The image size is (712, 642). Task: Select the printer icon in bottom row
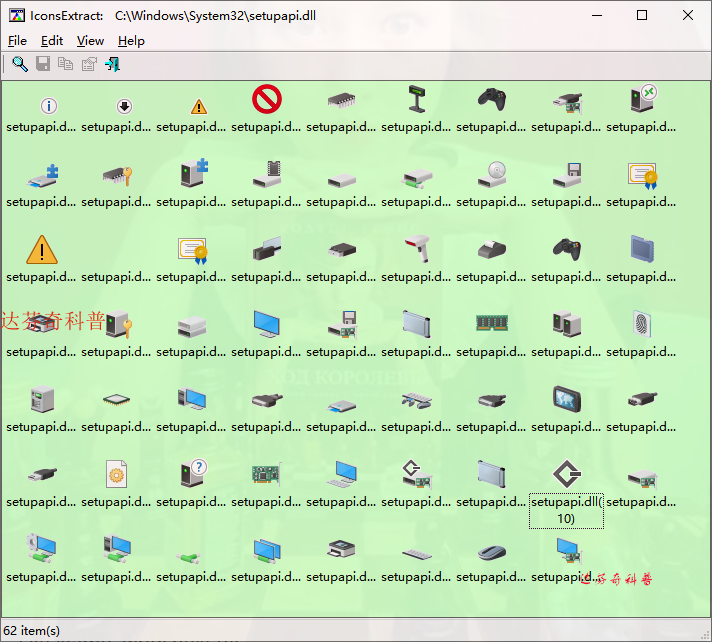341,548
